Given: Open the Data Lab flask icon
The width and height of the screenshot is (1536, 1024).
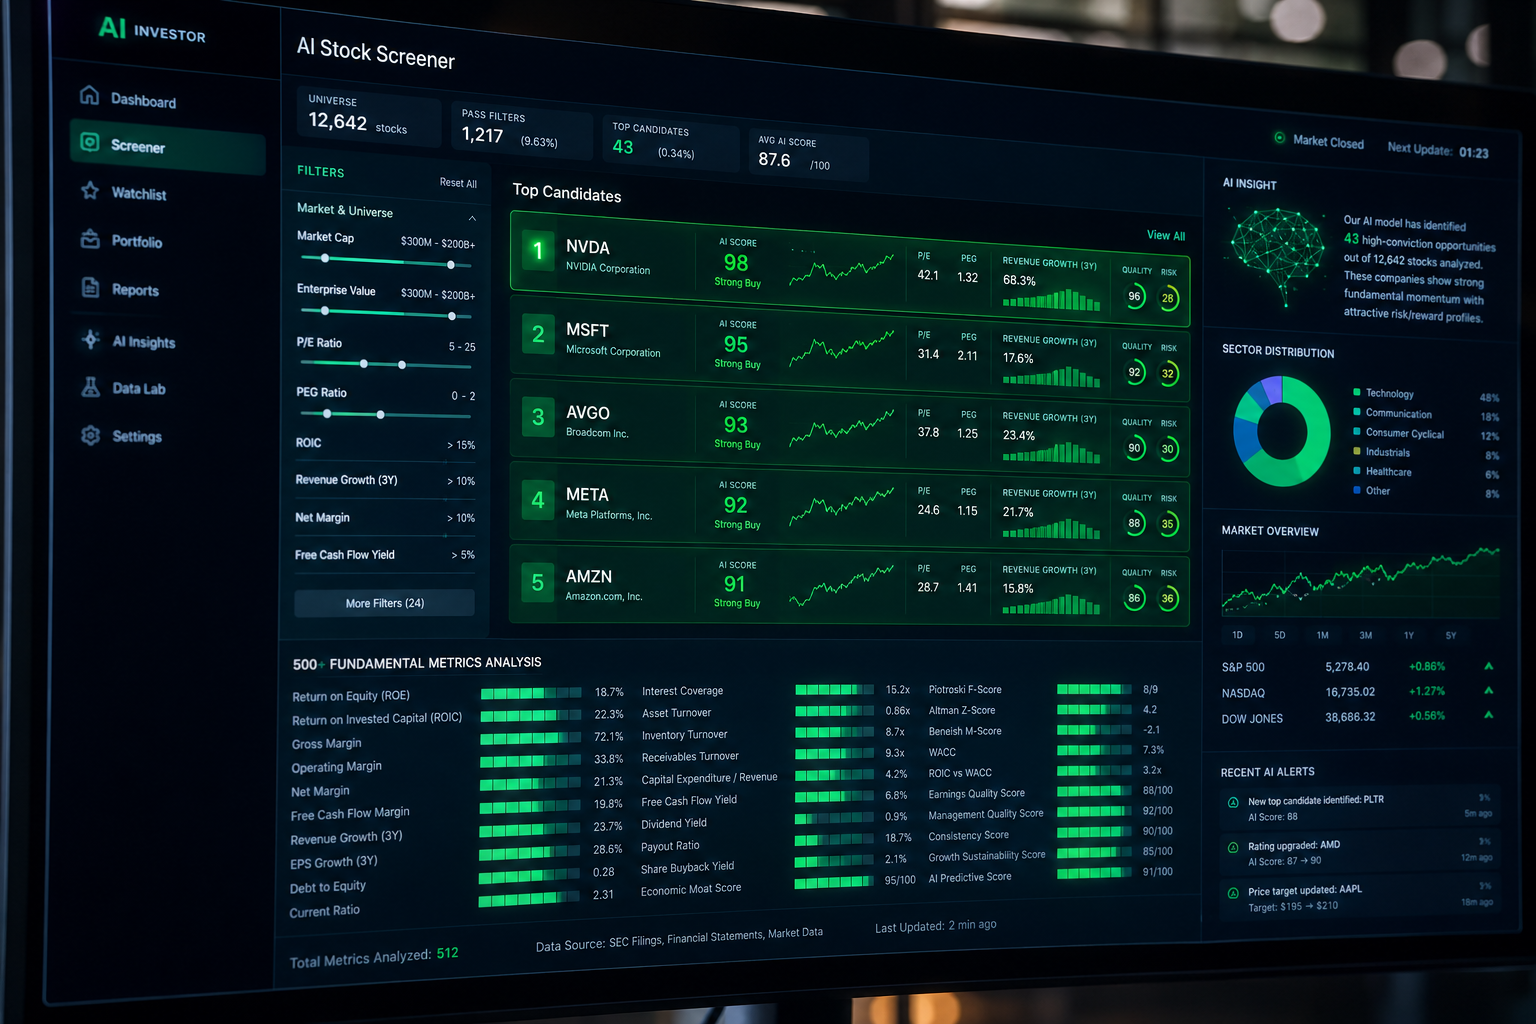Looking at the screenshot, I should [x=90, y=387].
